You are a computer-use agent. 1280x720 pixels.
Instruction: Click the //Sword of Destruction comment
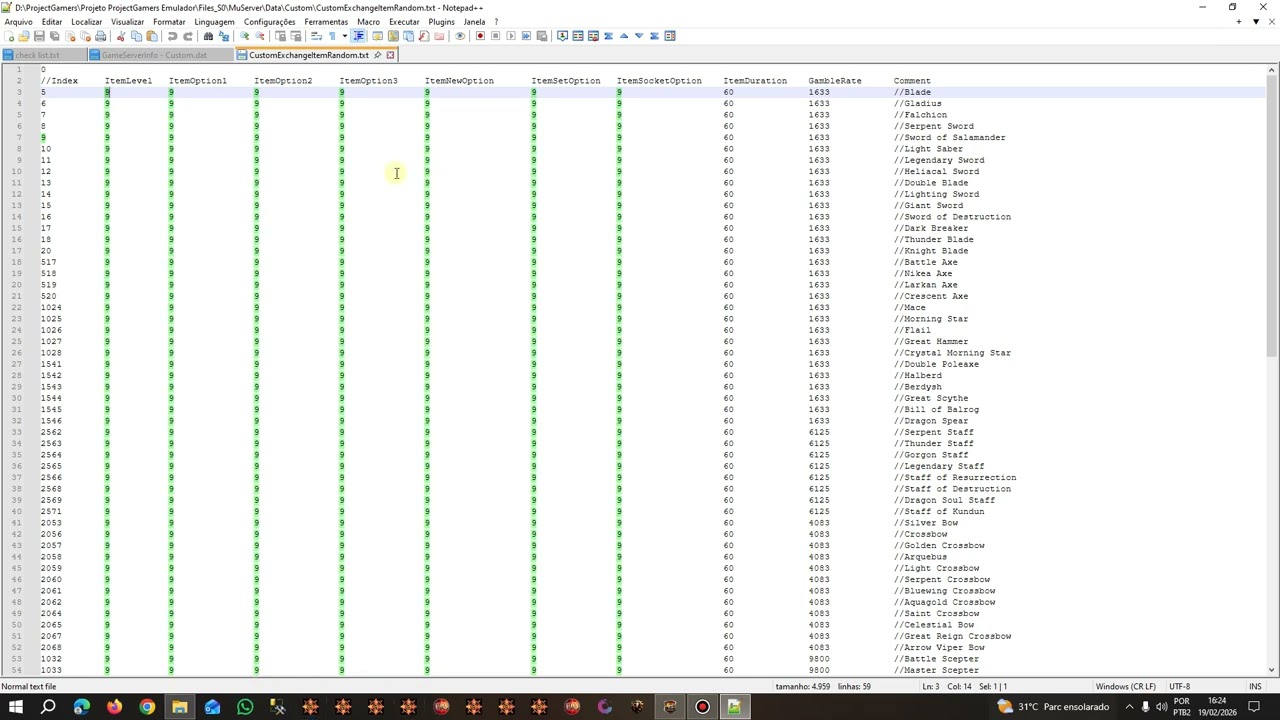pyautogui.click(x=952, y=217)
